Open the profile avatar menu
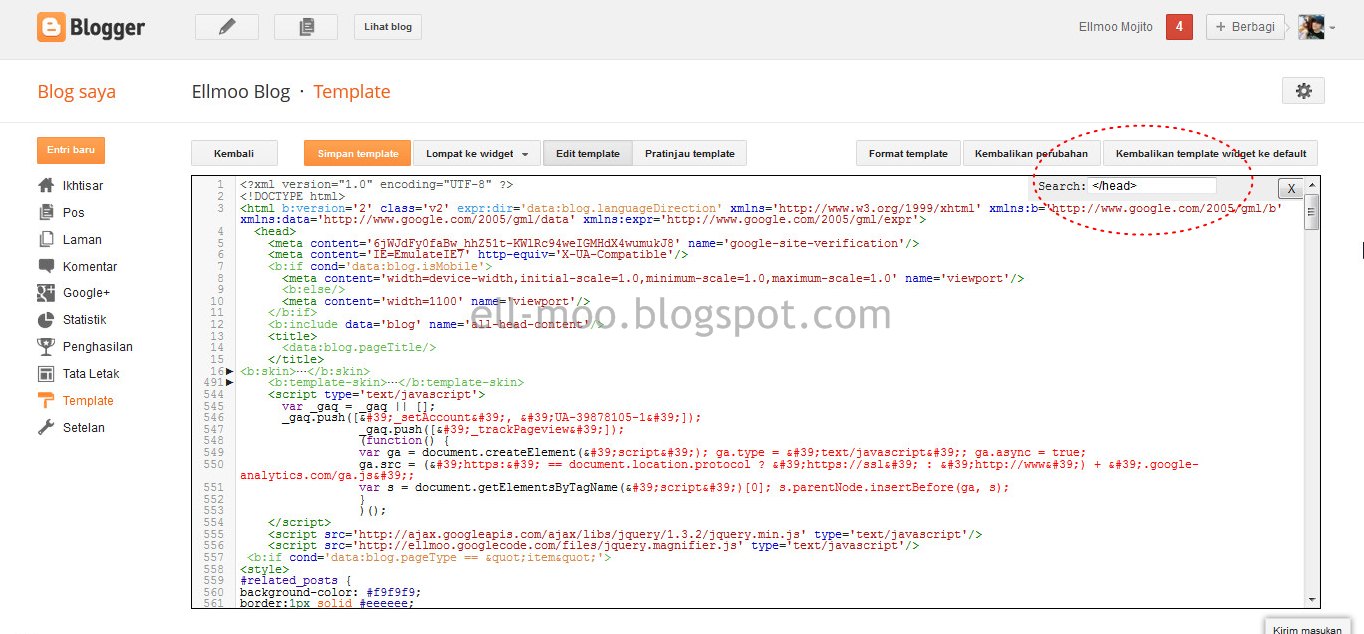Image resolution: width=1364 pixels, height=634 pixels. point(1316,28)
